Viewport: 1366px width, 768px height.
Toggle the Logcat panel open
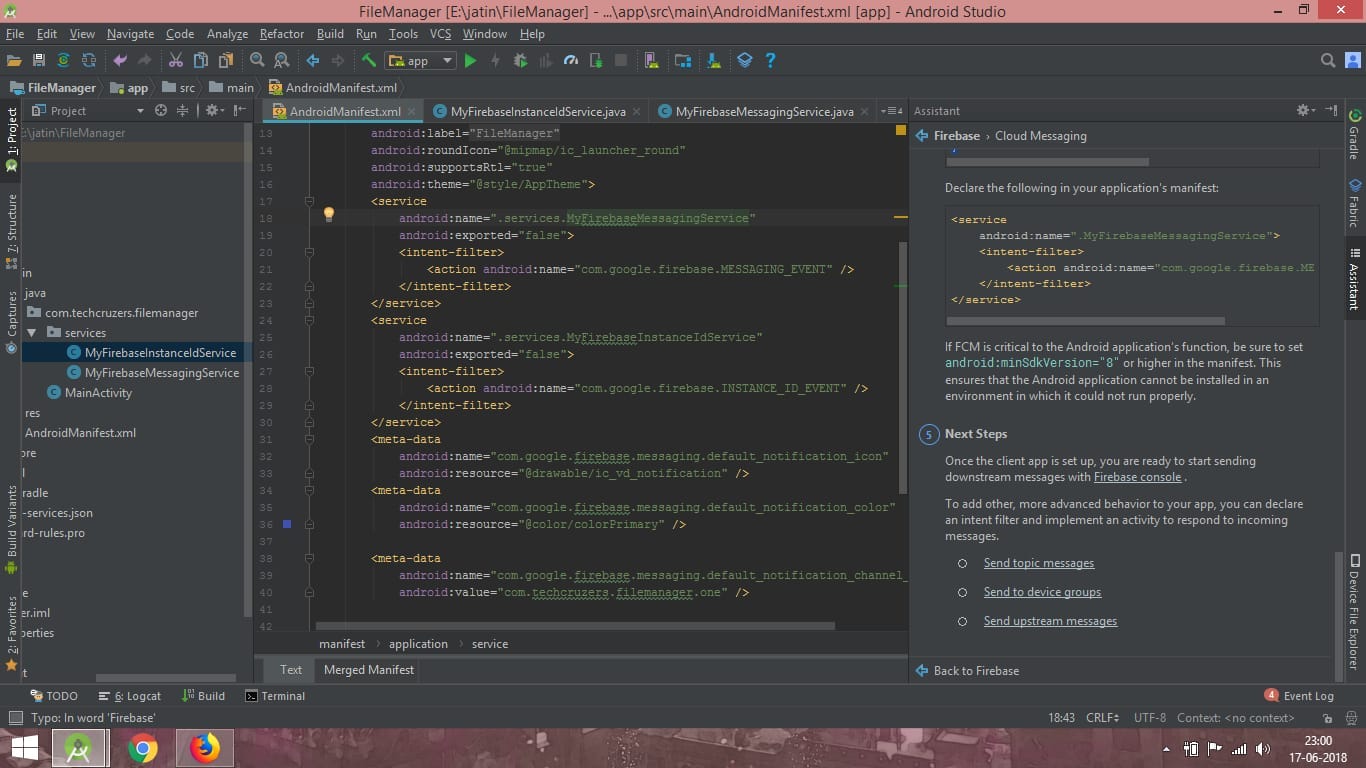pyautogui.click(x=130, y=695)
